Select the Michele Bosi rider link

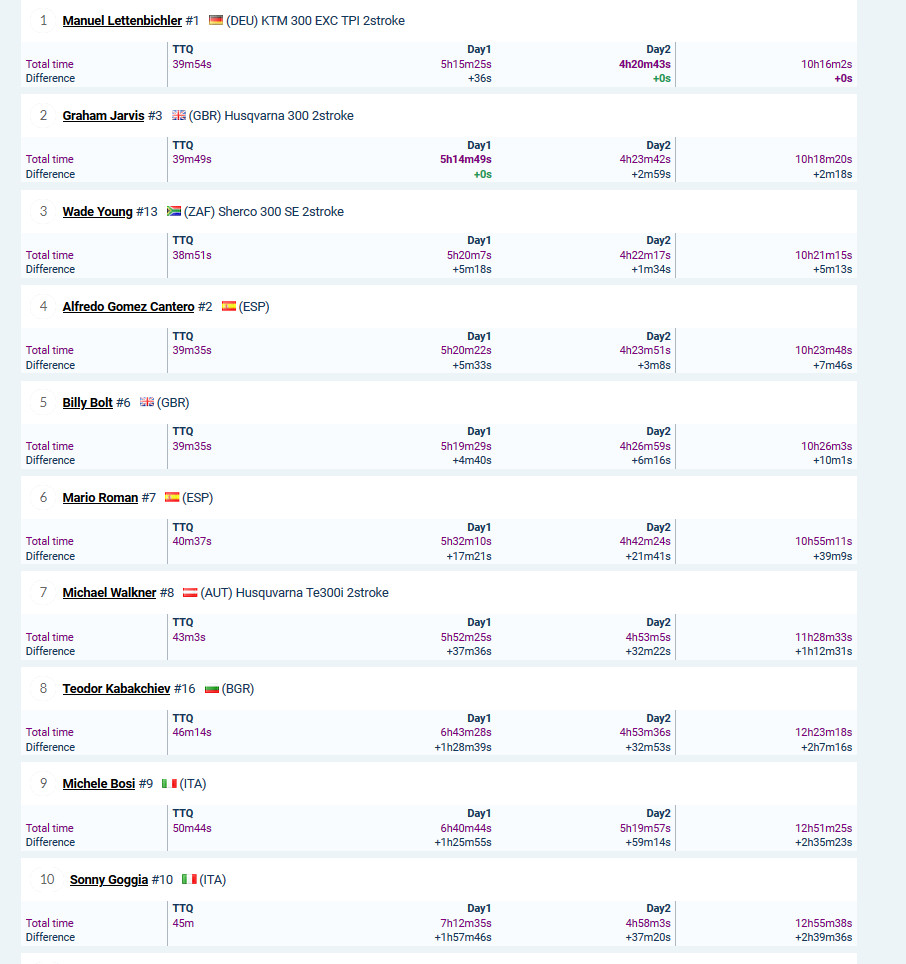[x=99, y=784]
